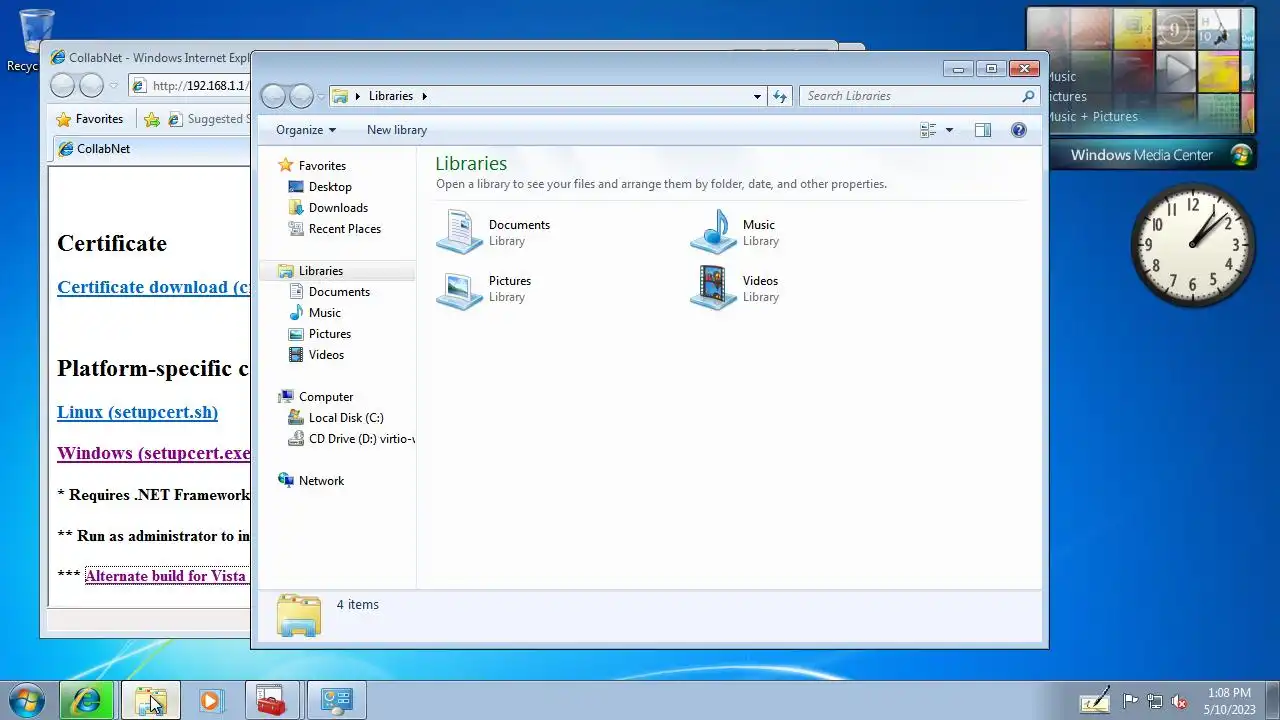The height and width of the screenshot is (720, 1280).
Task: Open the Videos library icon
Action: [x=714, y=288]
